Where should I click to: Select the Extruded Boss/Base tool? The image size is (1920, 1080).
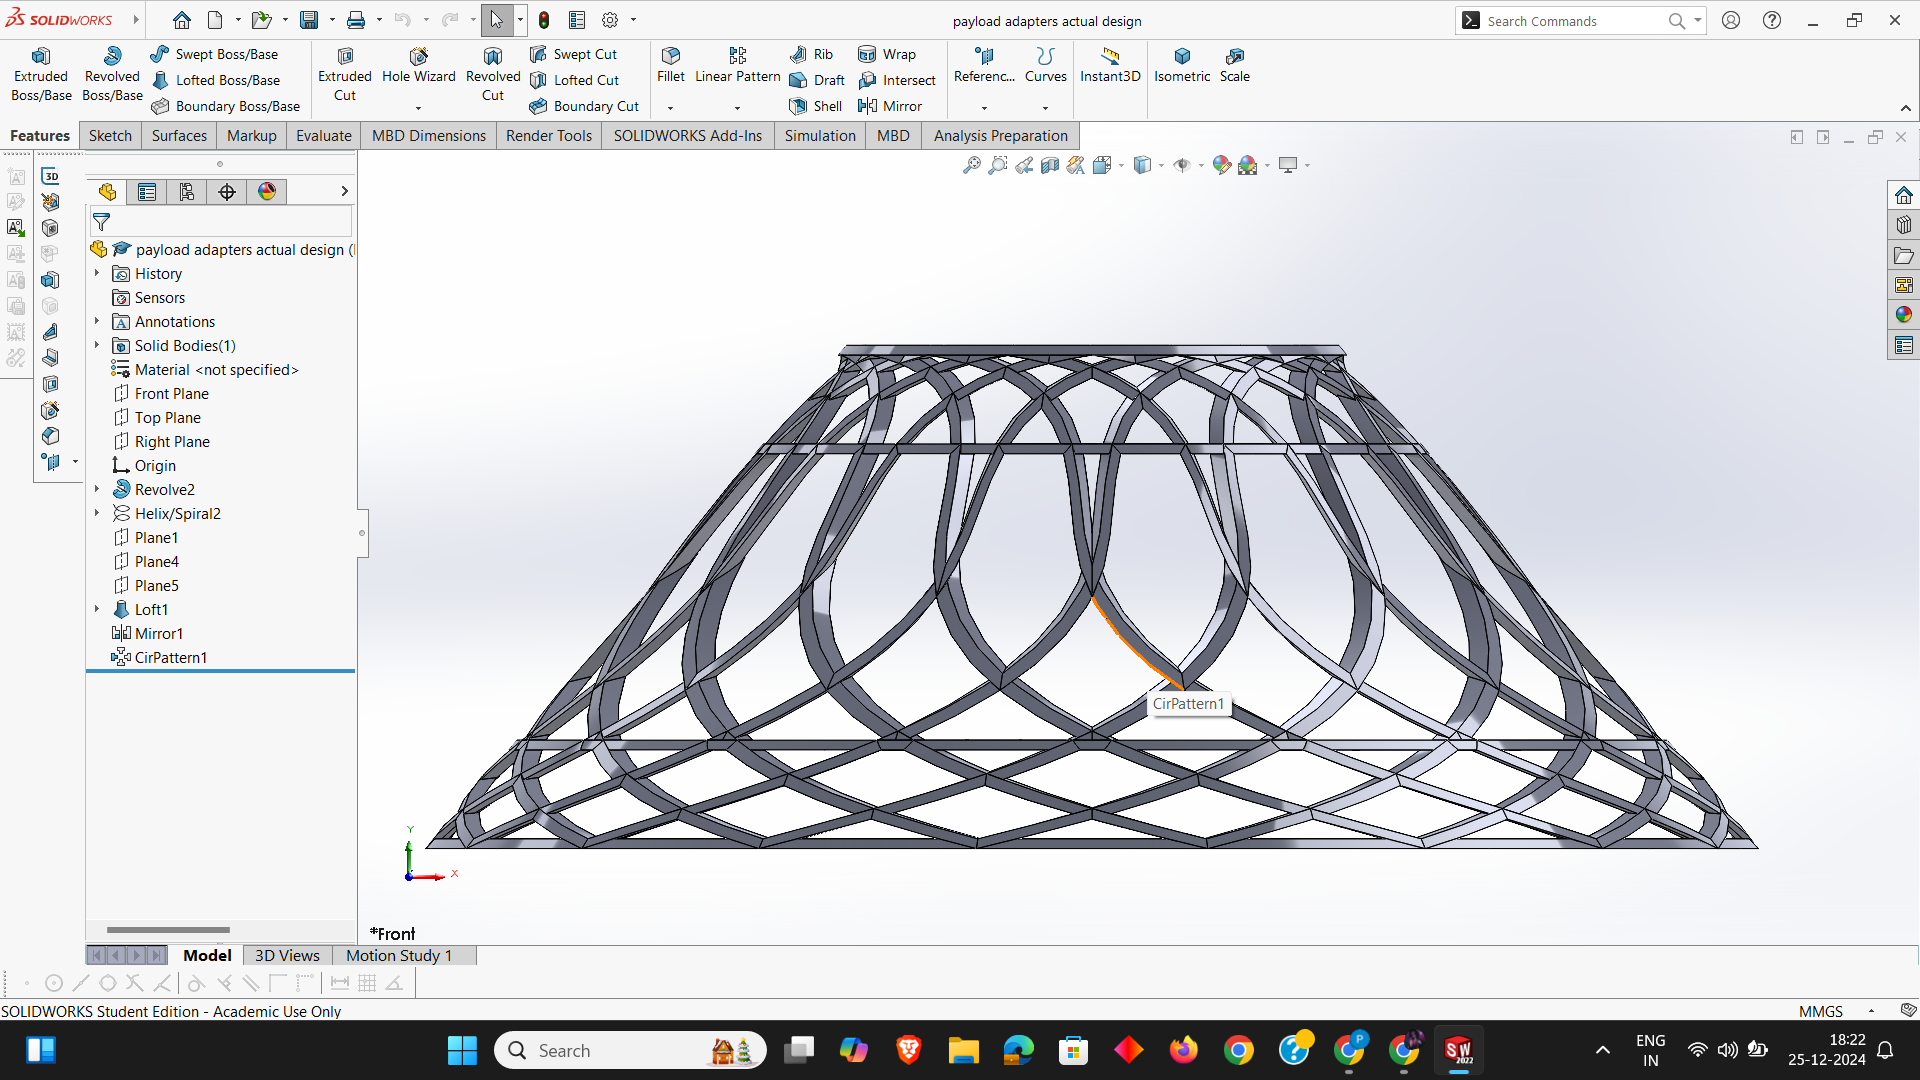click(x=40, y=72)
